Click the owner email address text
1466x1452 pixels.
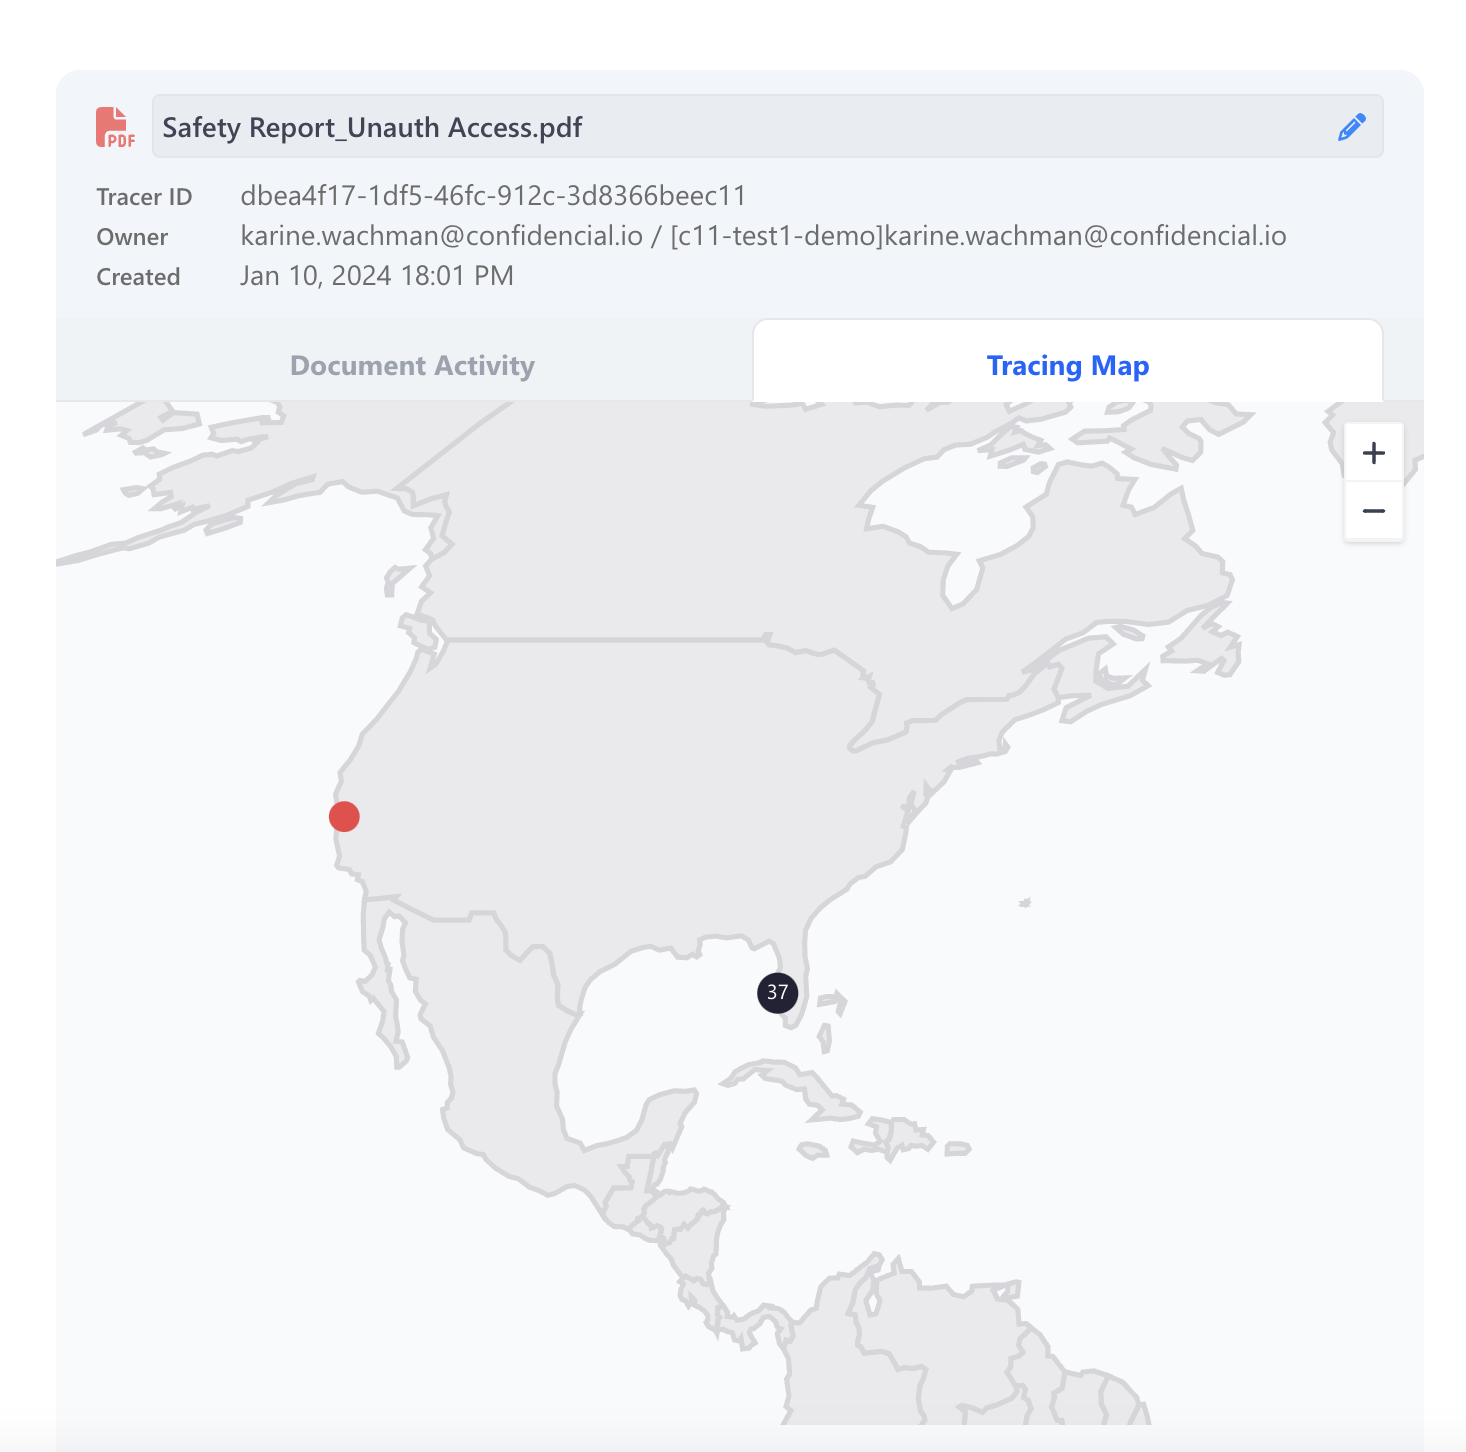763,236
